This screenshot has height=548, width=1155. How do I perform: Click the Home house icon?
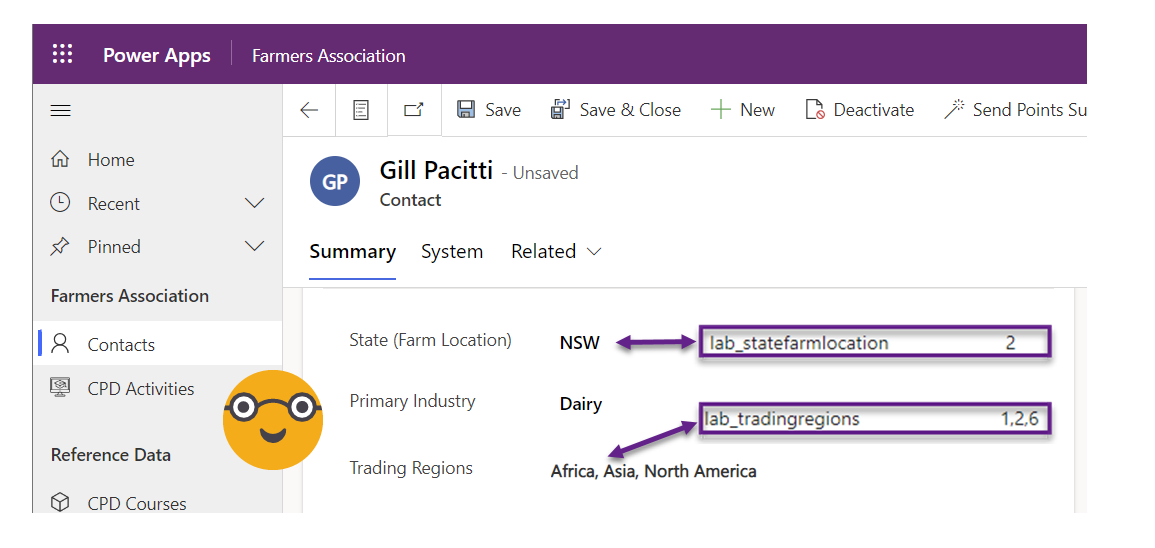point(60,159)
